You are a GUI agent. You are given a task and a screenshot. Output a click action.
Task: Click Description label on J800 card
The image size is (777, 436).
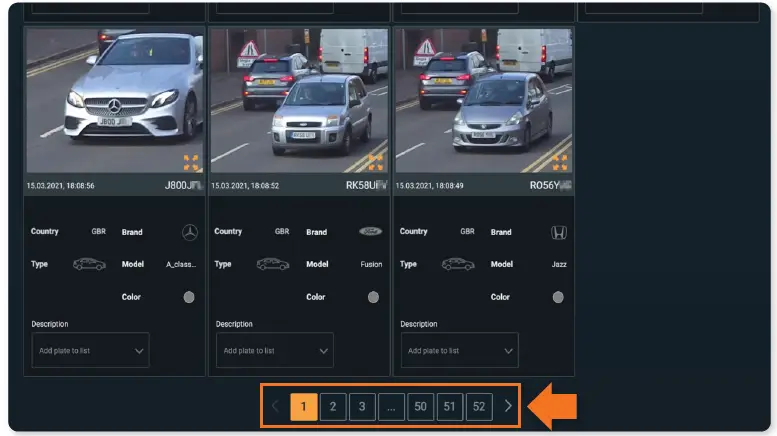click(50, 324)
